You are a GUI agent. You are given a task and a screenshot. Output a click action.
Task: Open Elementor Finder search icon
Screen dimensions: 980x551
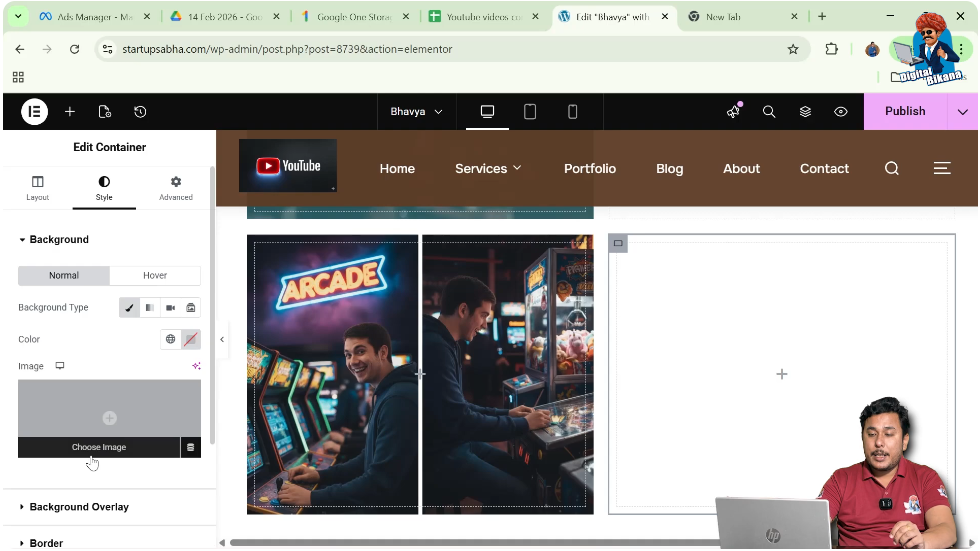pos(769,112)
